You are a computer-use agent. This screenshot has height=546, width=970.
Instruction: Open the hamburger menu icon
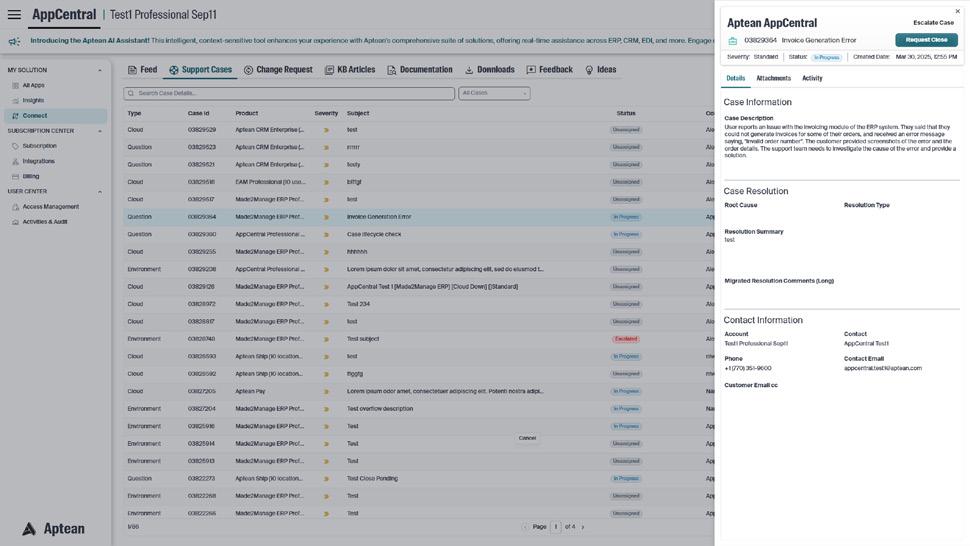14,14
